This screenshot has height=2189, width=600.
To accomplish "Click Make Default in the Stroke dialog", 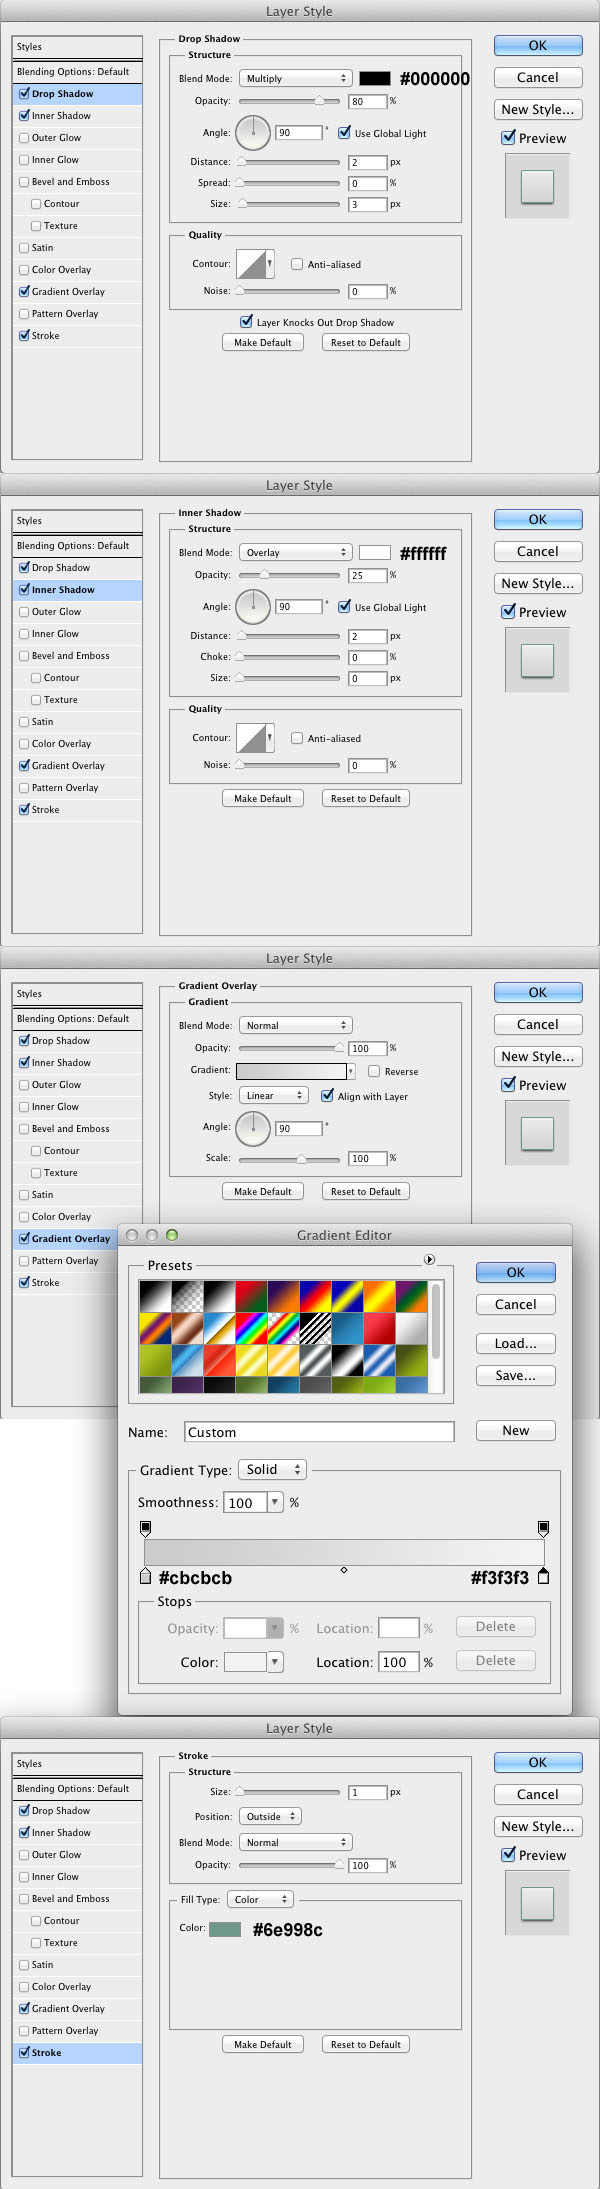I will [x=262, y=2044].
